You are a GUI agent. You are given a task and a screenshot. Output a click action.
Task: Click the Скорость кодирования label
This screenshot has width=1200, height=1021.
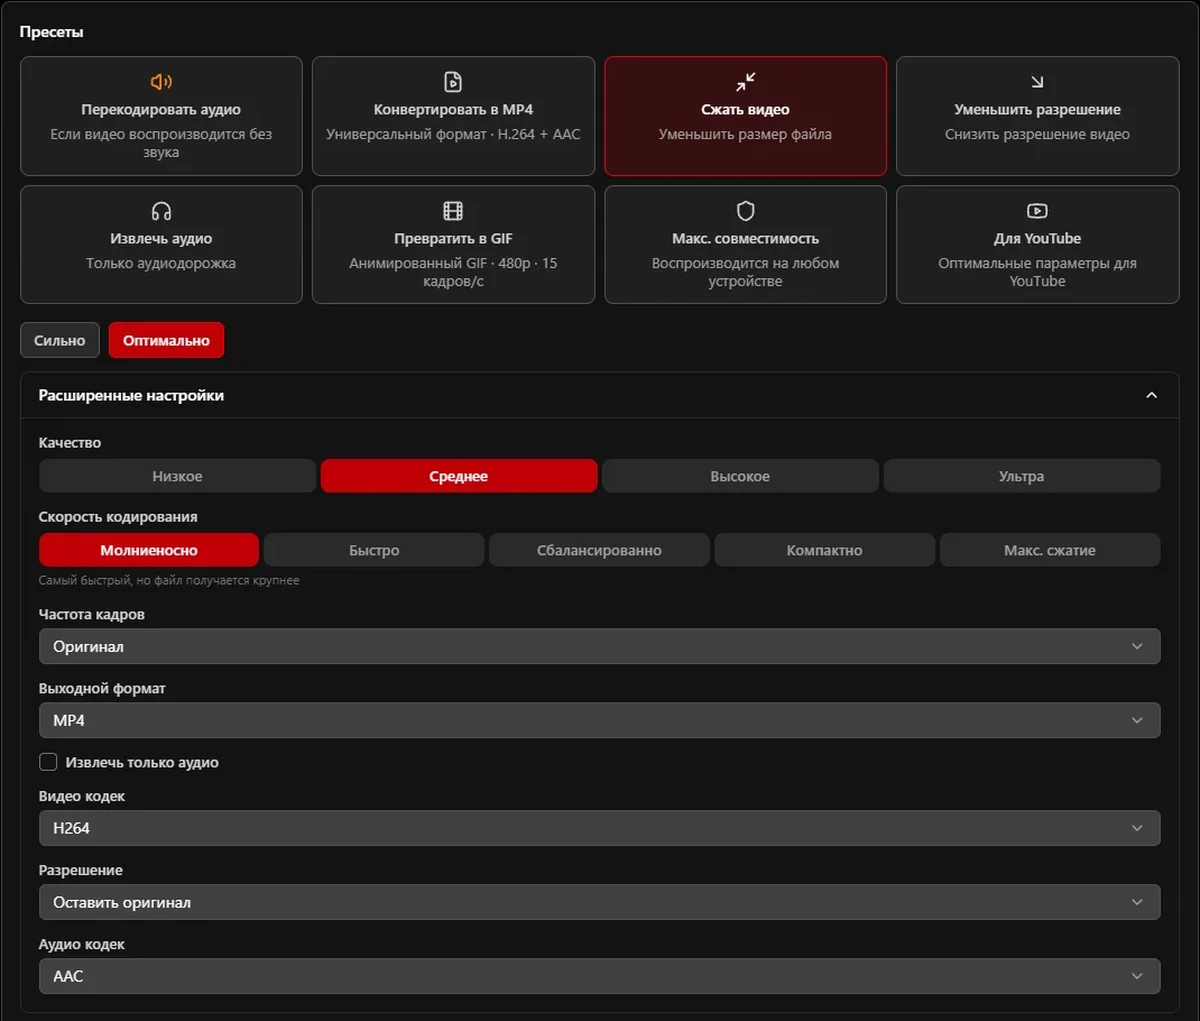click(118, 516)
